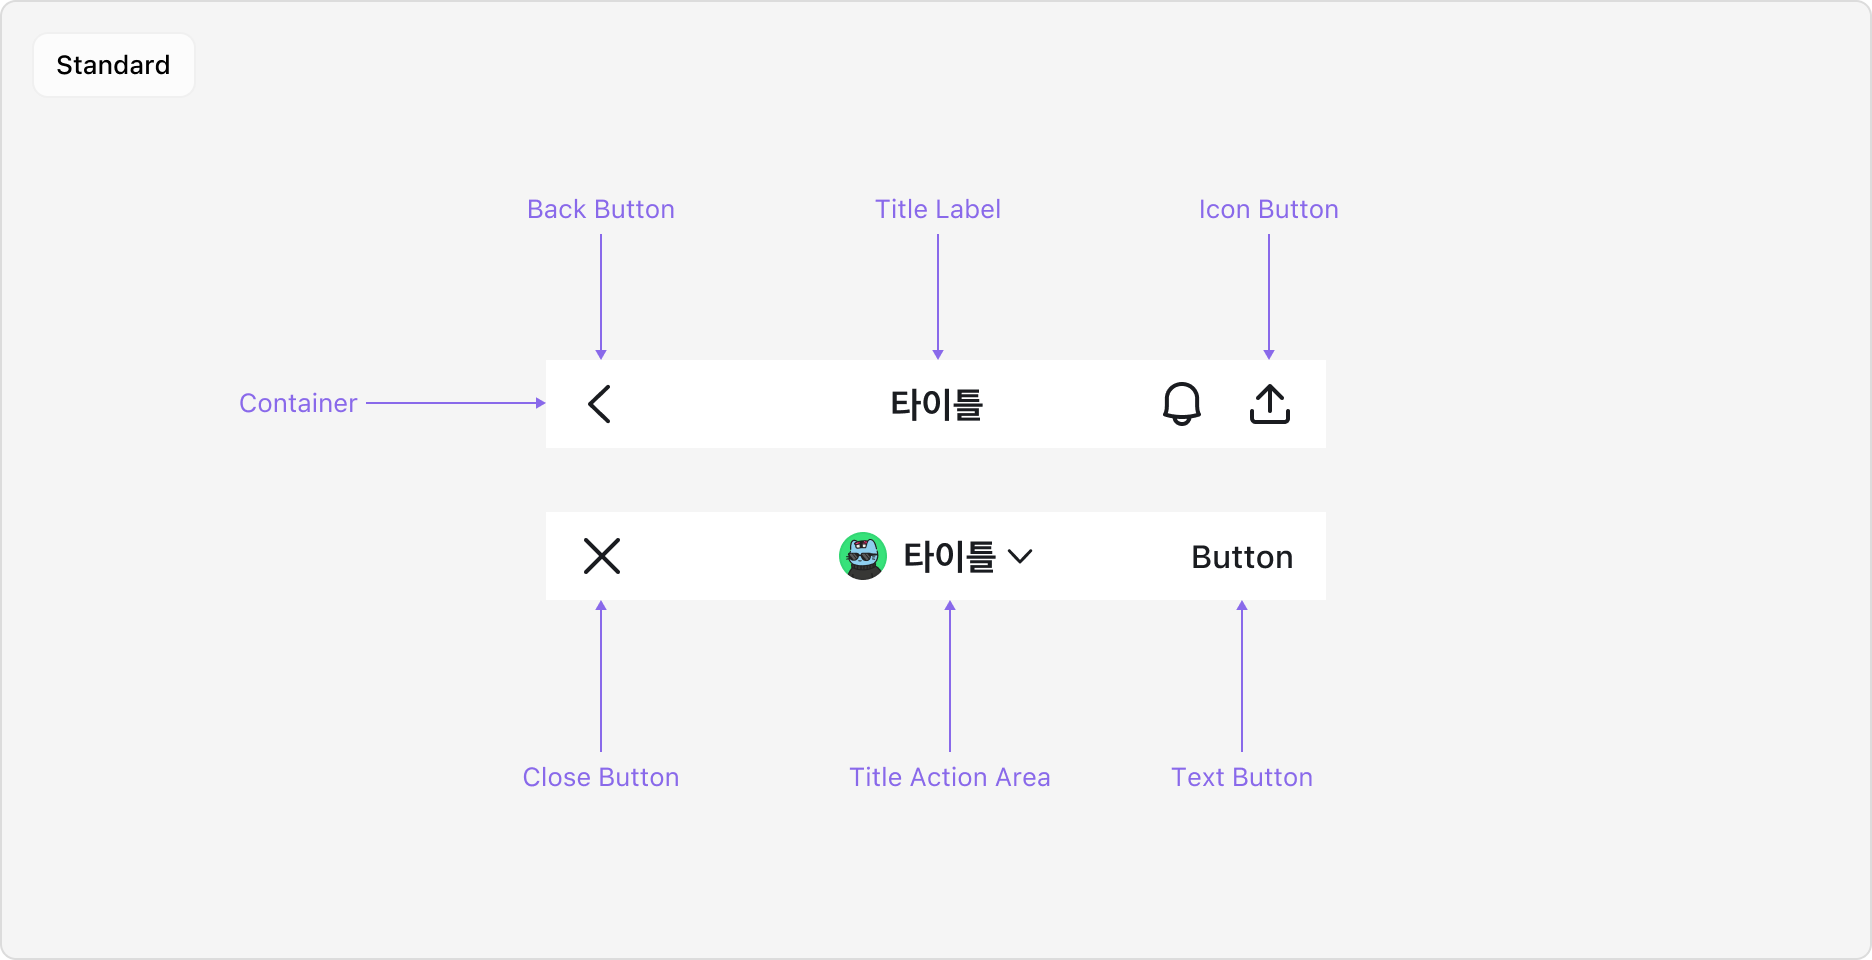Click the Text Button annotation below the bar

[x=1241, y=777]
